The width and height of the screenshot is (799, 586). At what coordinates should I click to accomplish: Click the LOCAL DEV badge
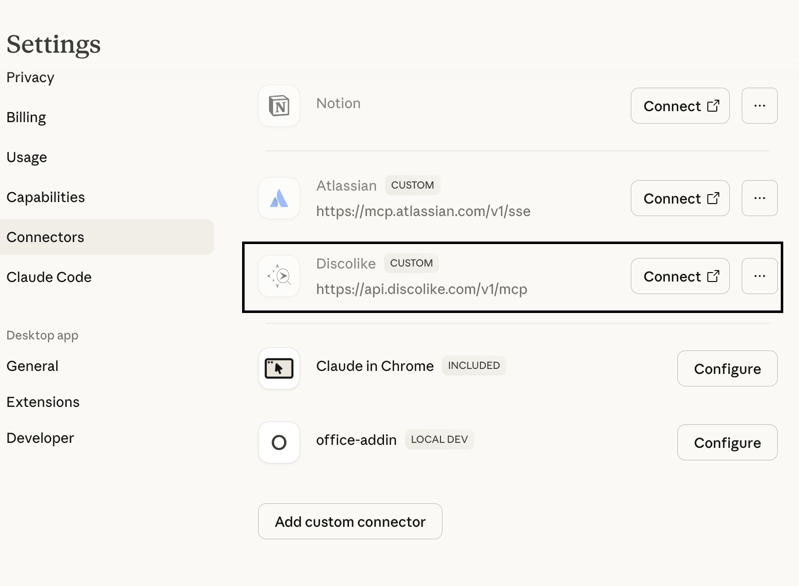[x=439, y=439]
